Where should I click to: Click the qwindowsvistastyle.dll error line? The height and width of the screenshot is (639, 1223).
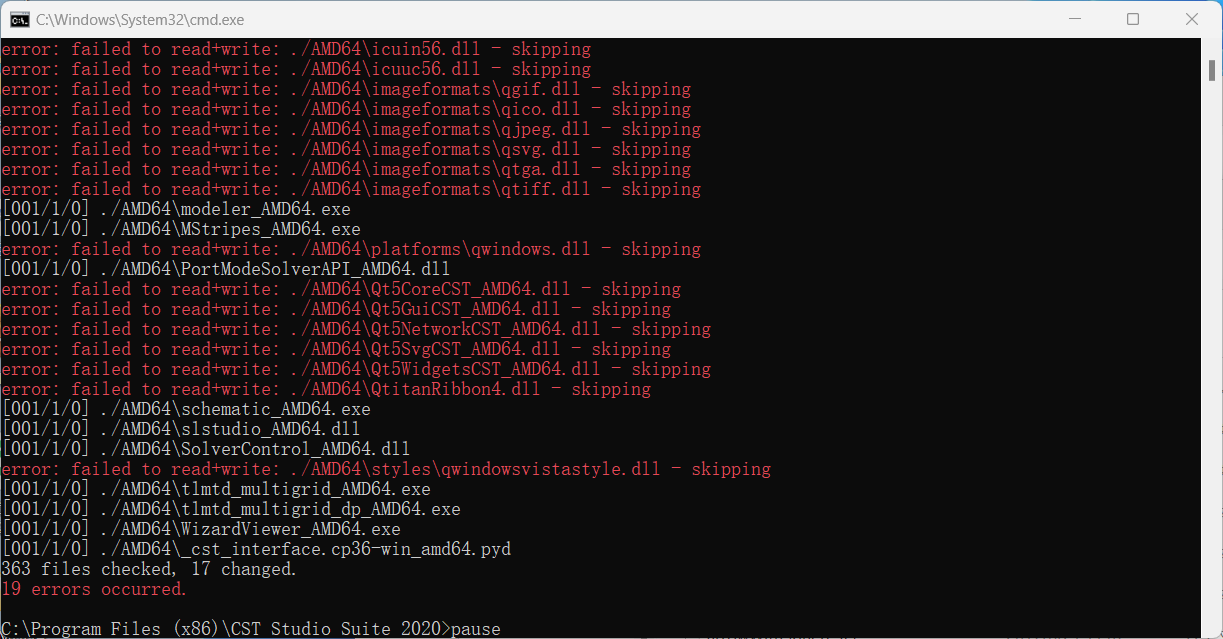tap(386, 469)
